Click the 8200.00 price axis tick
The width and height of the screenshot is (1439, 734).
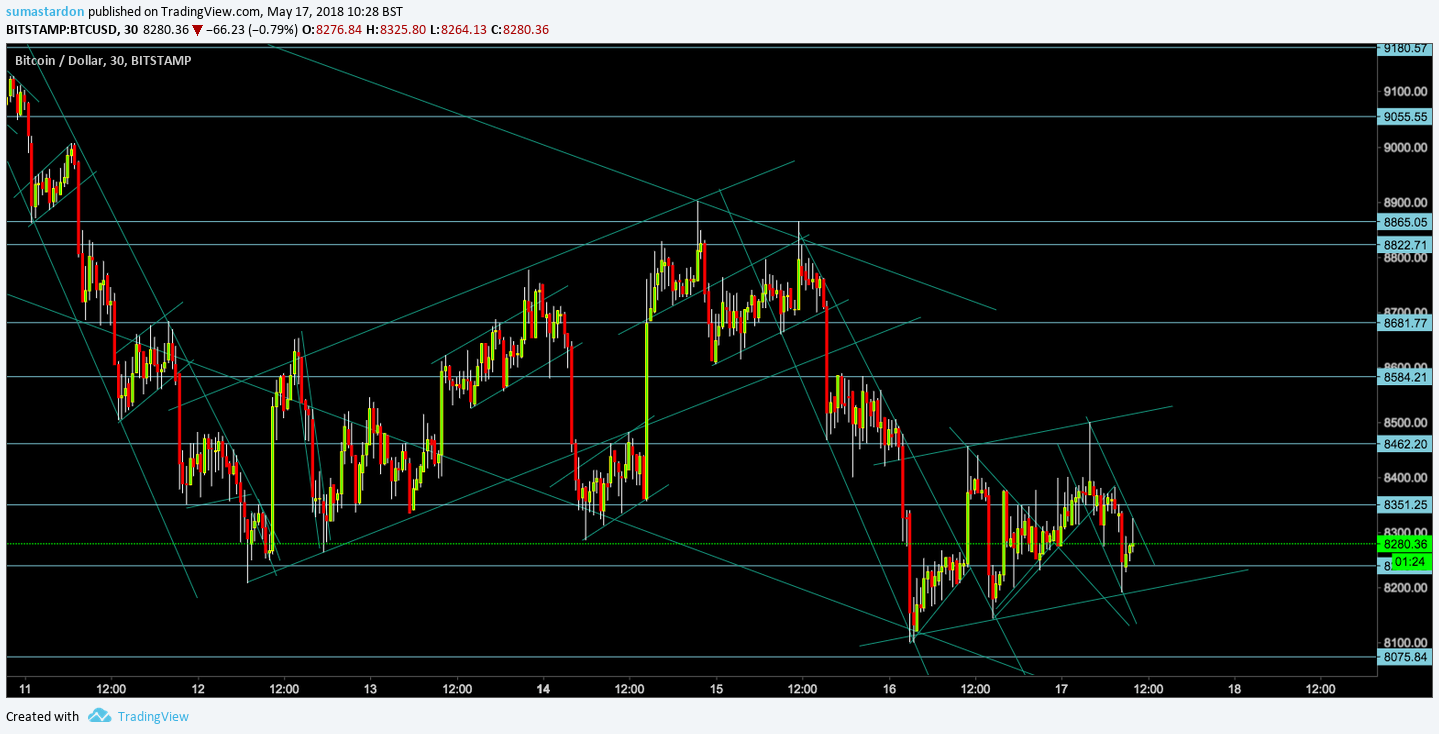pyautogui.click(x=1404, y=587)
